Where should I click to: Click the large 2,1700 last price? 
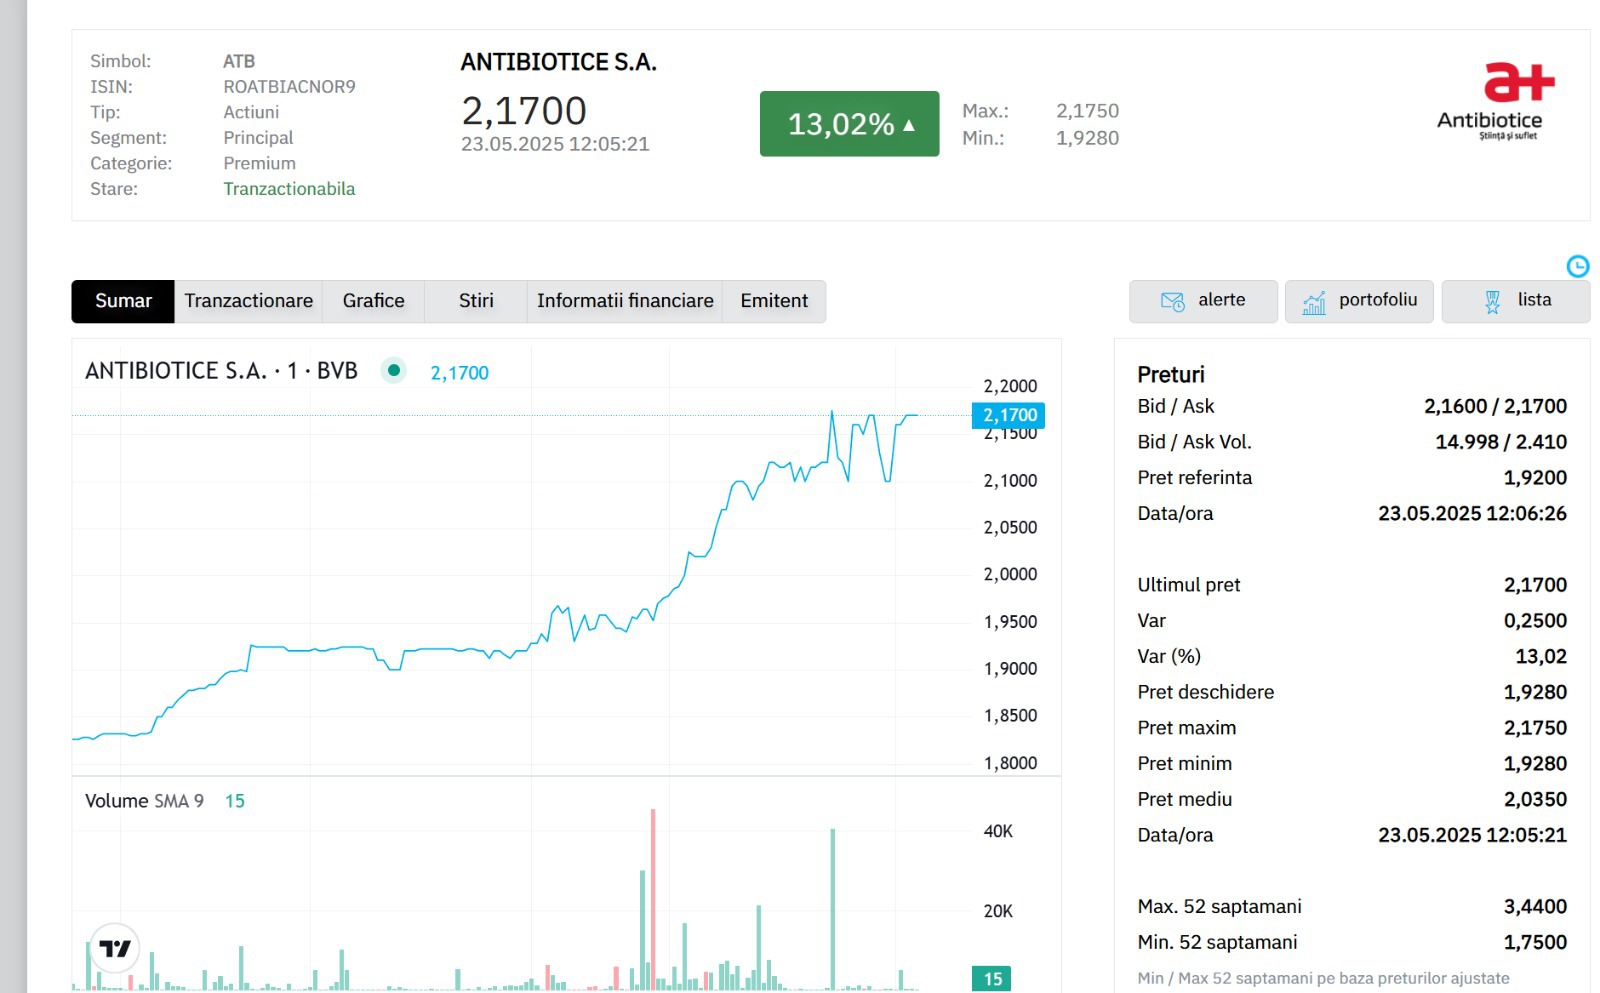tap(524, 110)
